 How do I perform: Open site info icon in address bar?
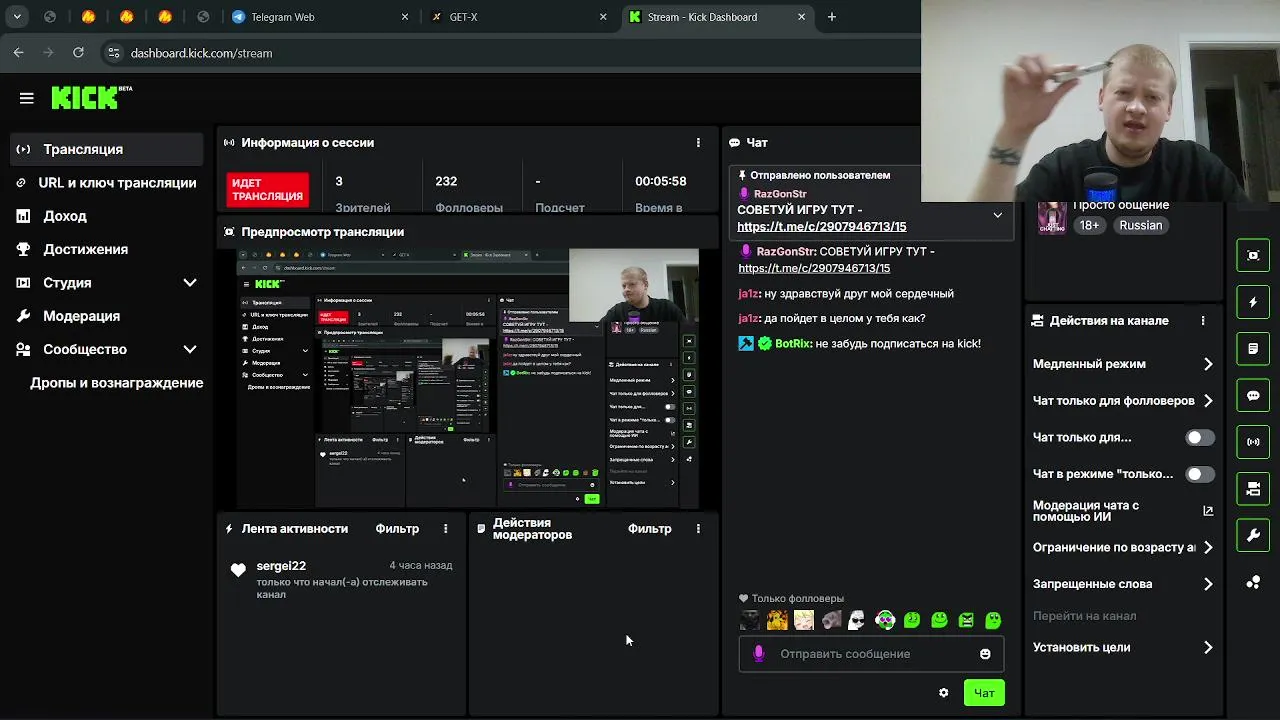[x=113, y=53]
